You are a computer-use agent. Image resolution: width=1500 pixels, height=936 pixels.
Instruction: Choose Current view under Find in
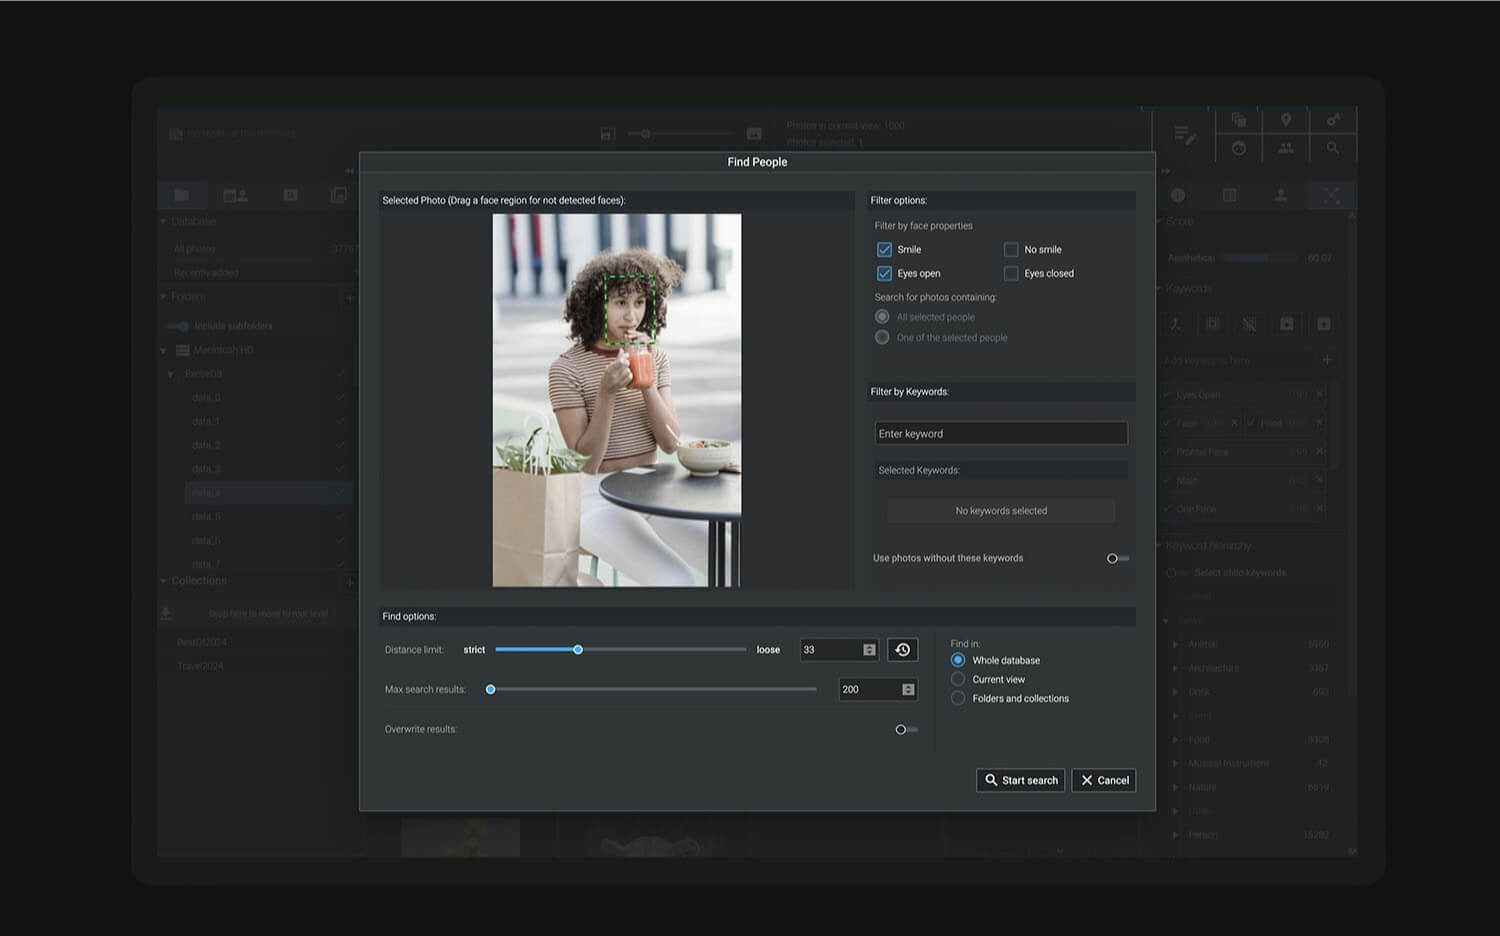[958, 679]
